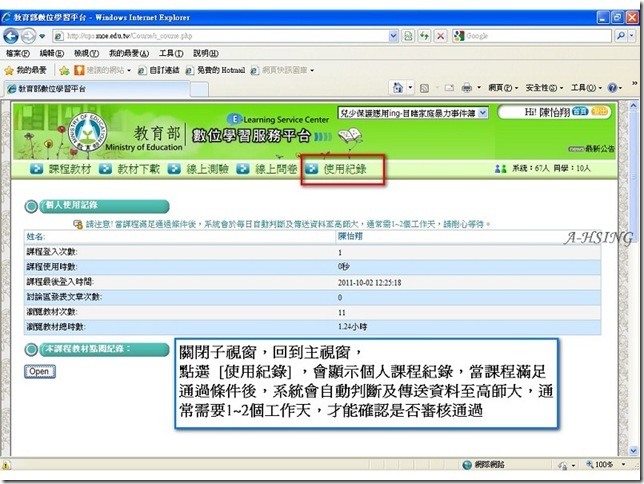
Task: Click the blue 首頁 home badge
Action: point(580,111)
